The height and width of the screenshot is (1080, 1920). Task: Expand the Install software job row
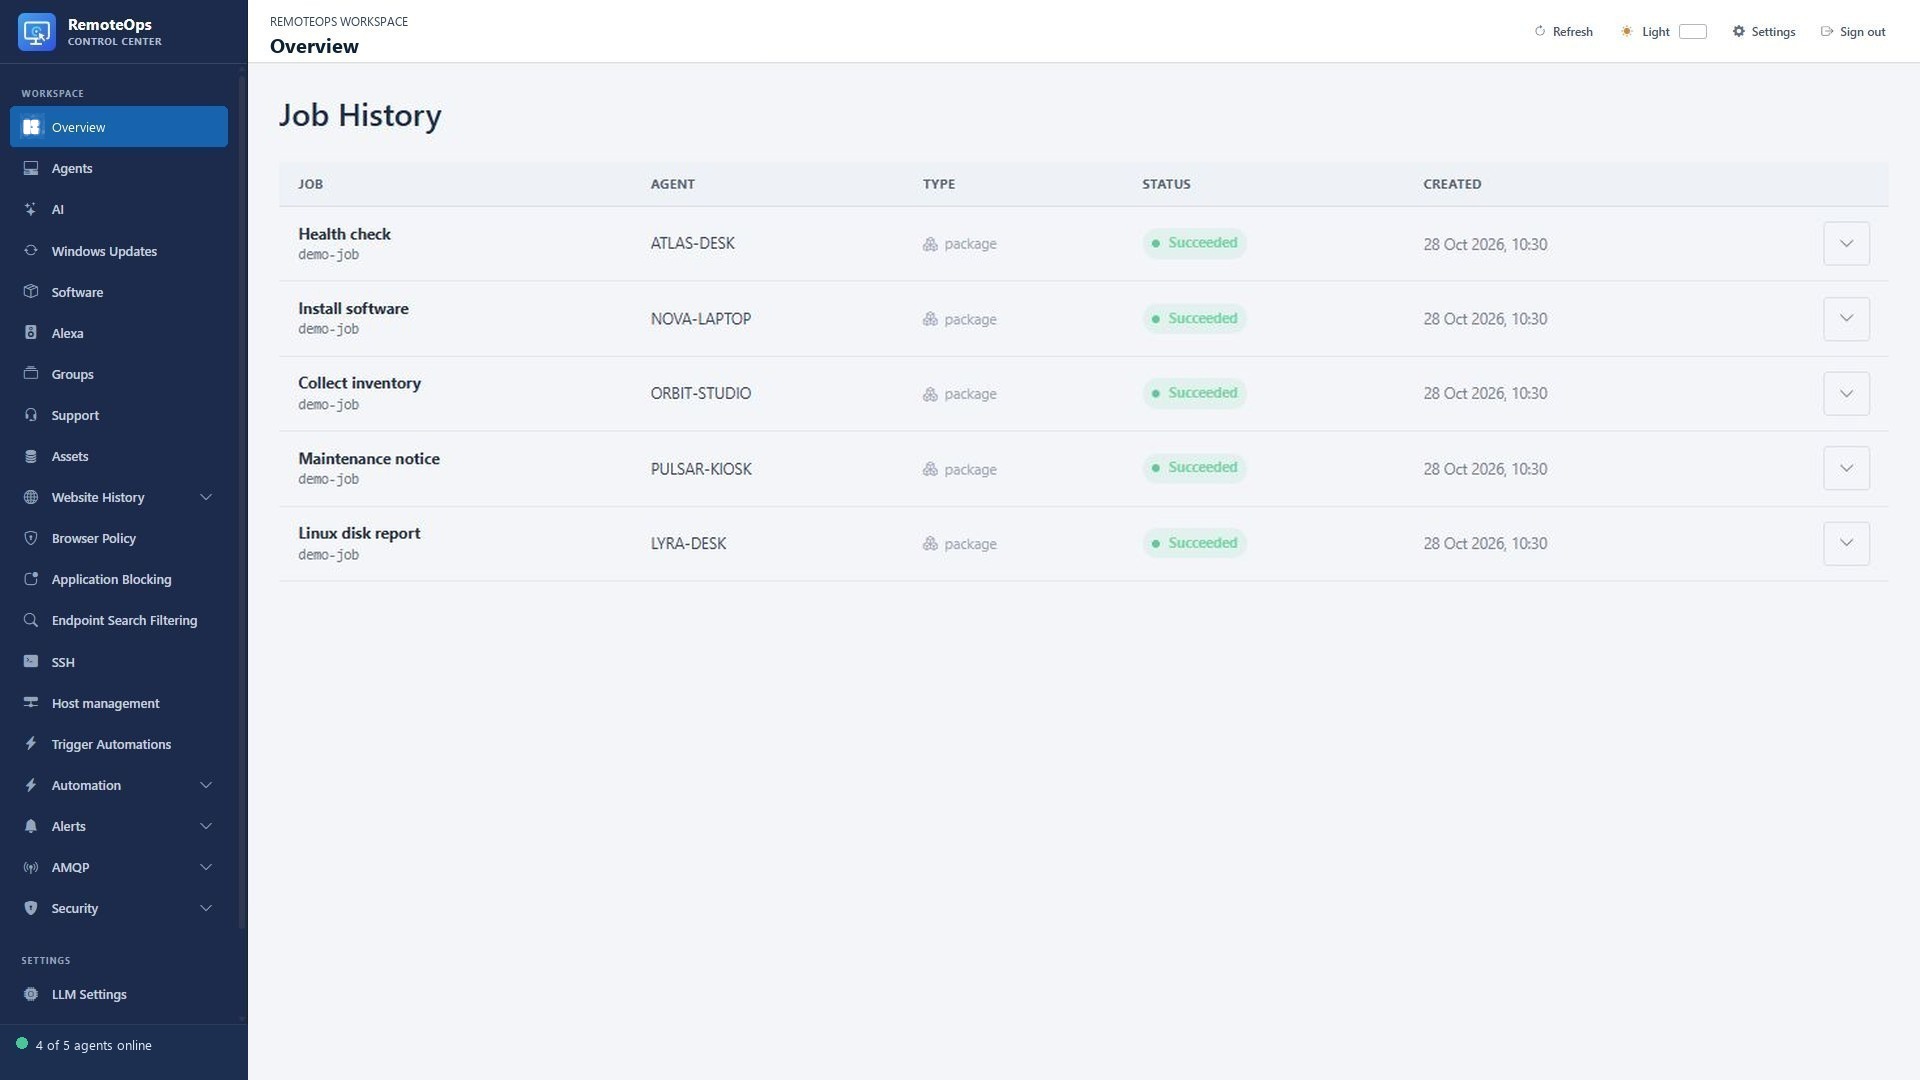(1846, 319)
